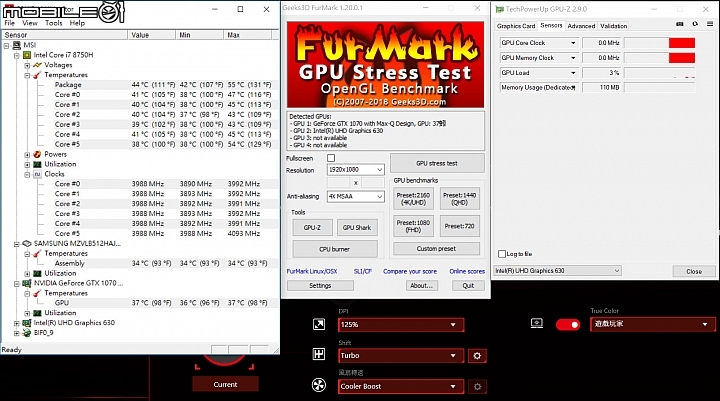720x401 pixels.
Task: Open the DPI 125% dropdown
Action: pyautogui.click(x=401, y=325)
